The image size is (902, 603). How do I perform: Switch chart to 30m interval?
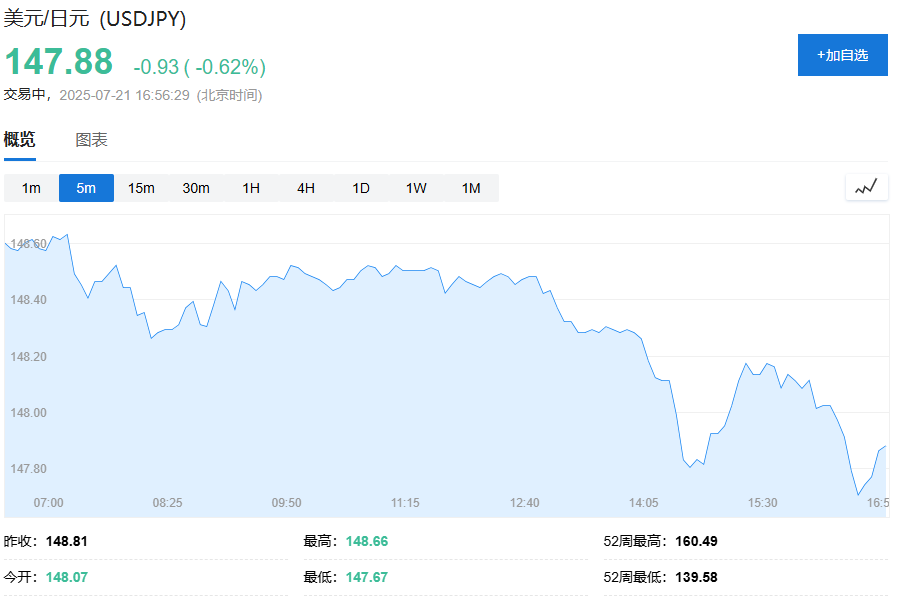196,188
